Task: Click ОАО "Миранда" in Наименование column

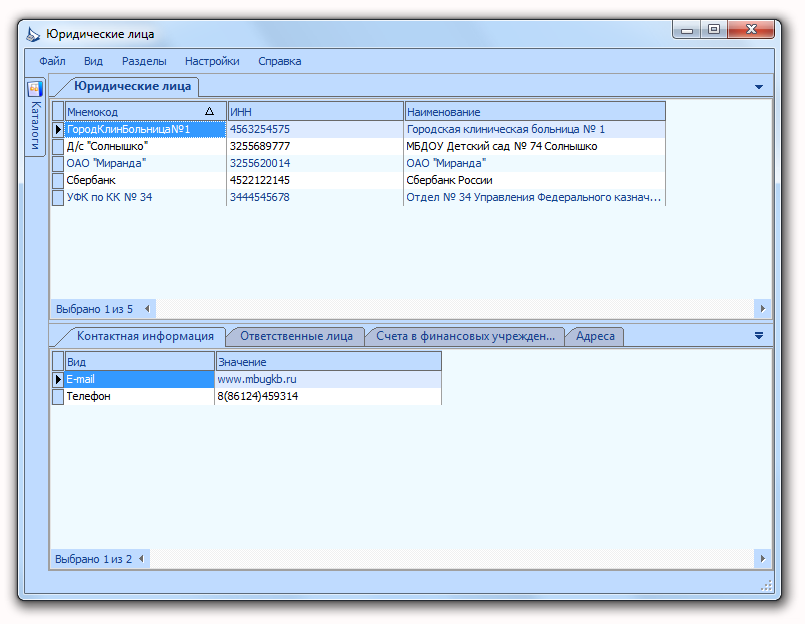Action: [x=446, y=163]
